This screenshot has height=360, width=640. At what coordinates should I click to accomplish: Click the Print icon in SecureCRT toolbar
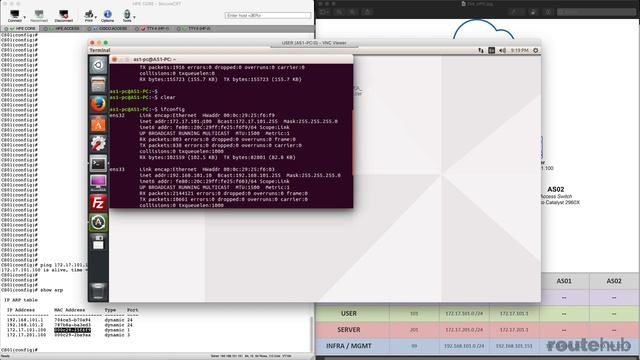tap(89, 16)
